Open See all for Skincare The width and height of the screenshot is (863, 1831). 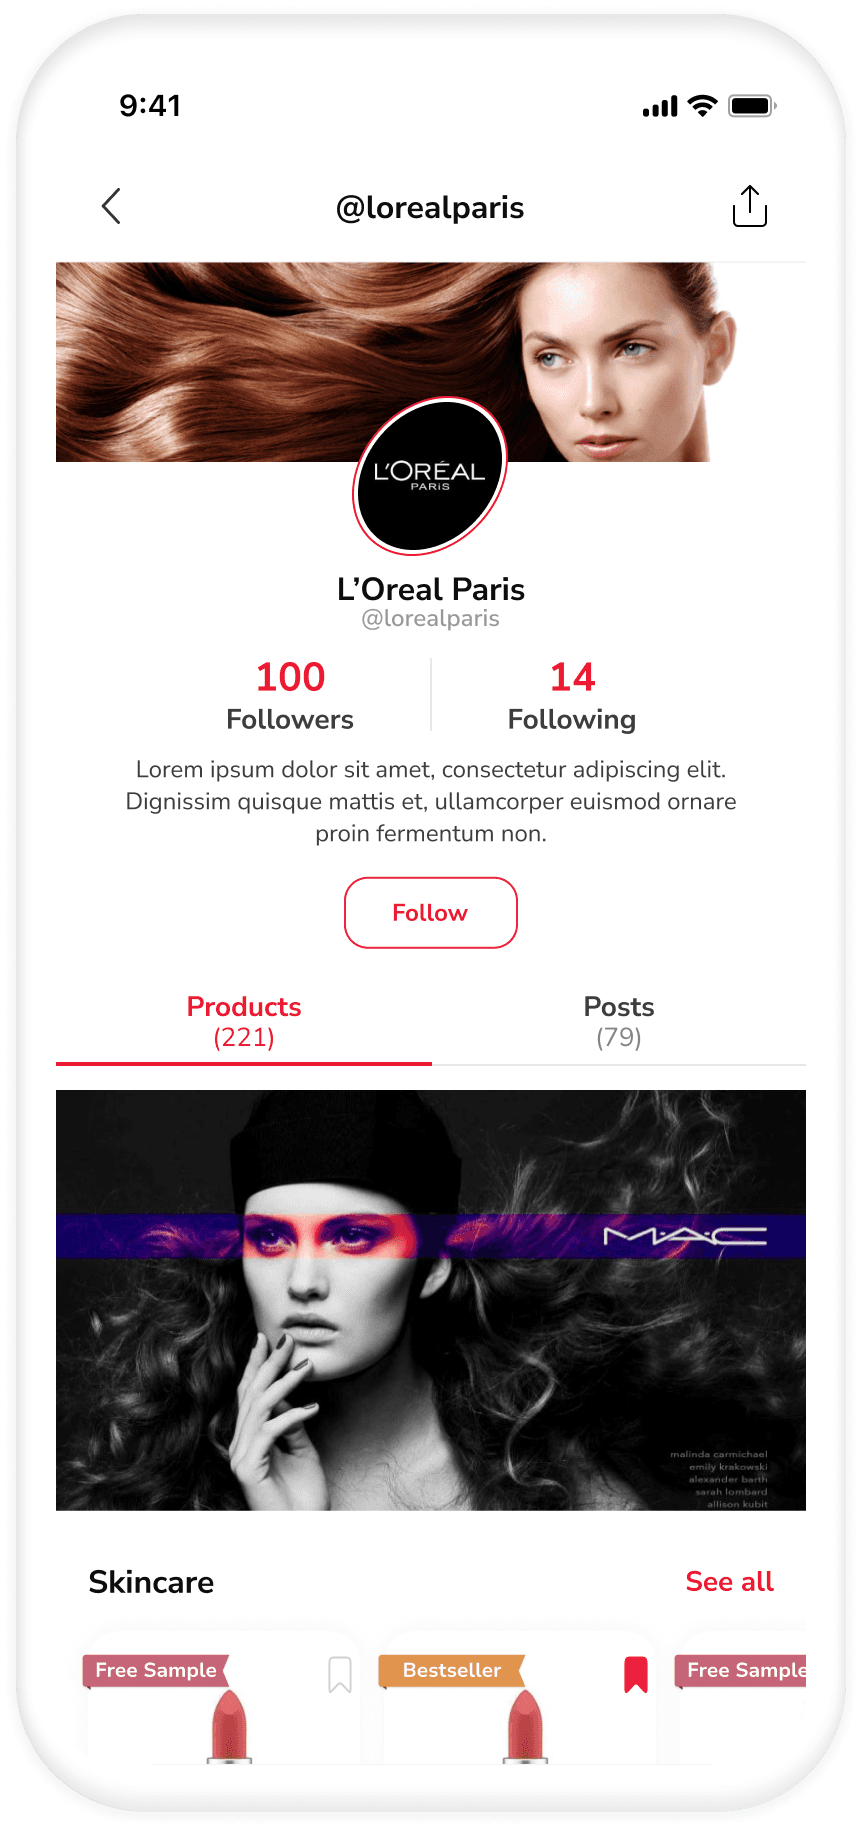729,1581
